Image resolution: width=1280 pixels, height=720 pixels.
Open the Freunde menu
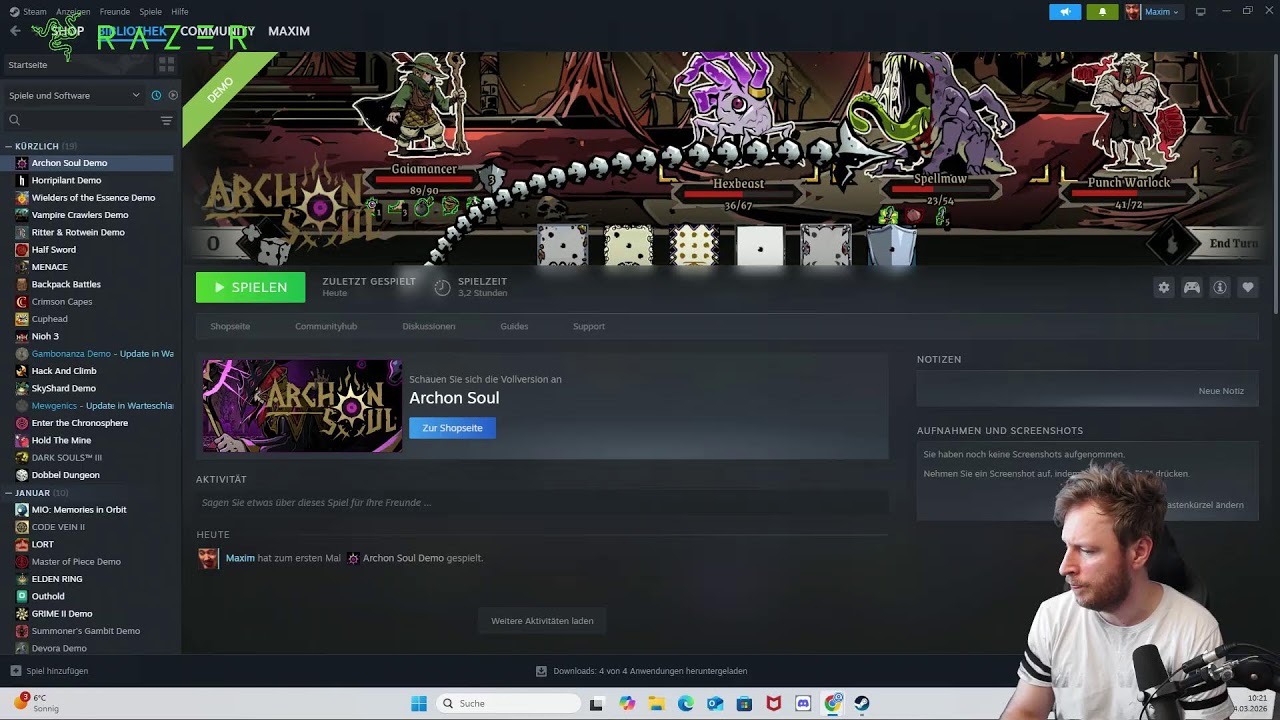click(x=115, y=12)
